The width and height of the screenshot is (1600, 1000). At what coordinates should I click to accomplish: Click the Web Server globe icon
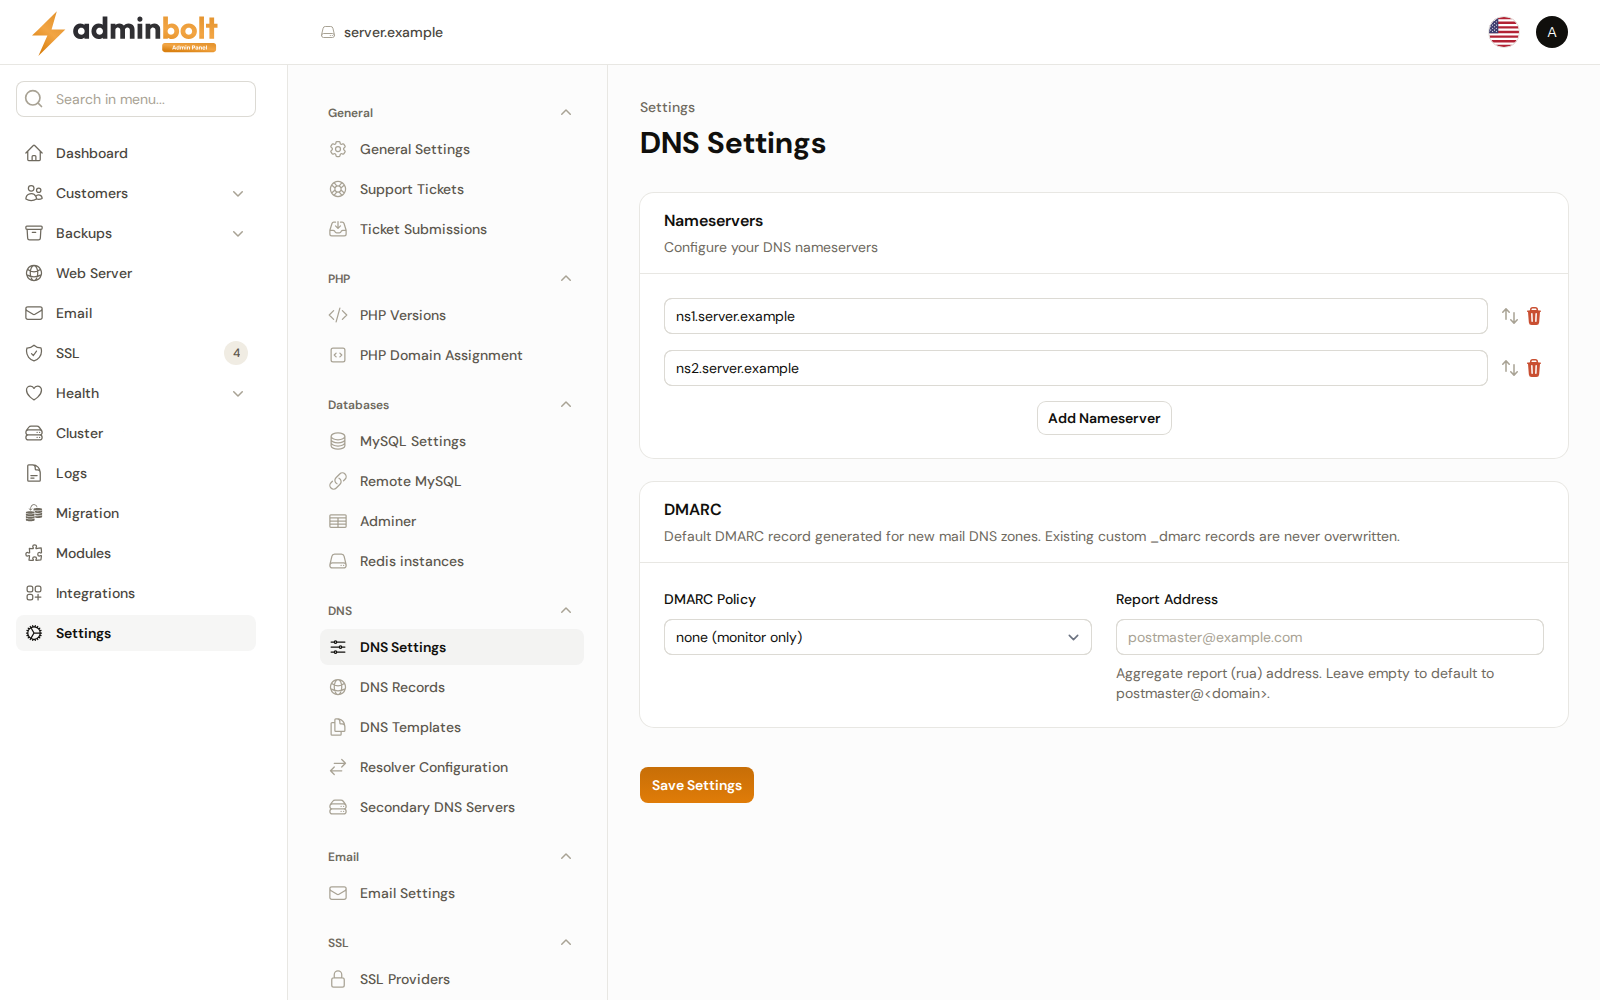click(x=34, y=273)
